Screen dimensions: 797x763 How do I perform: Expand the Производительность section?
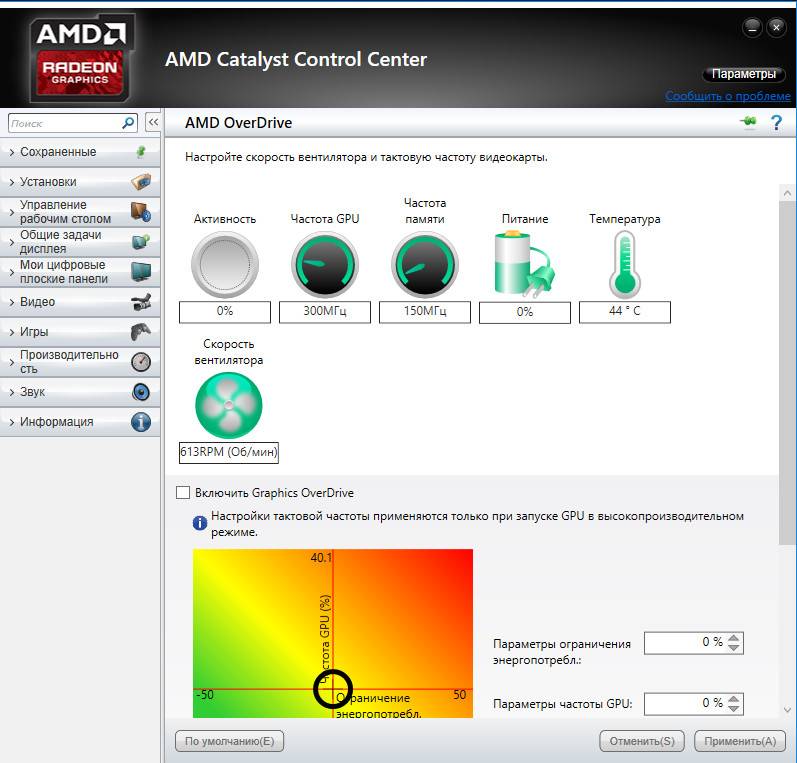pyautogui.click(x=12, y=362)
